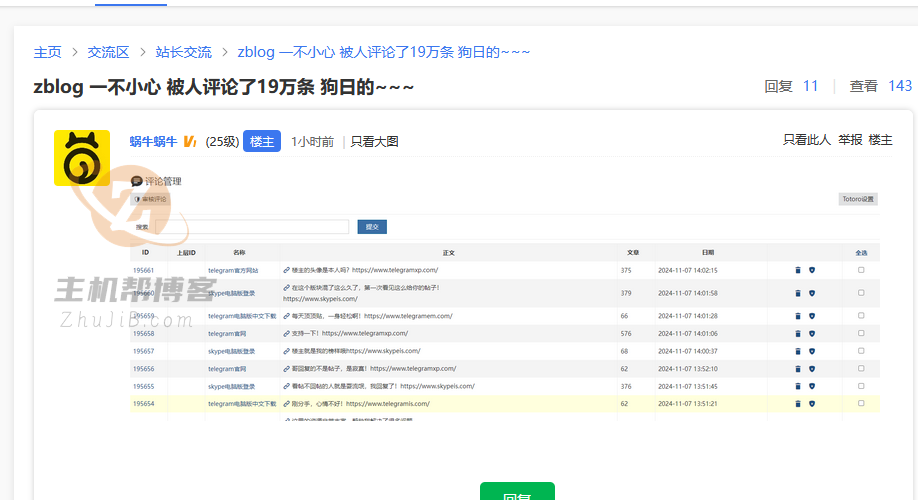The height and width of the screenshot is (500, 918).
Task: Delete comment 195655 with its trash icon
Action: [797, 386]
